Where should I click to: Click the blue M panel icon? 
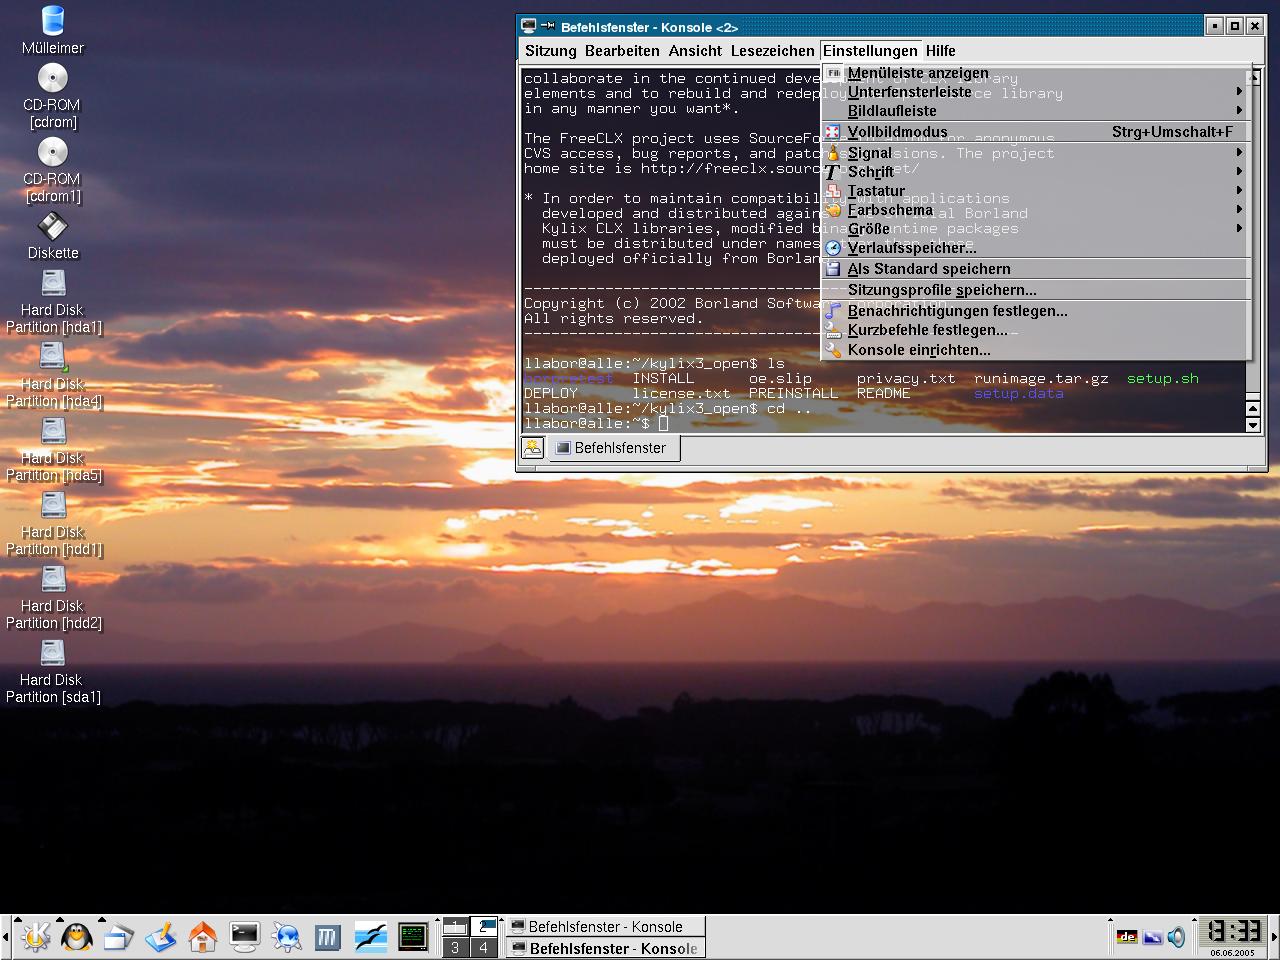coord(328,937)
